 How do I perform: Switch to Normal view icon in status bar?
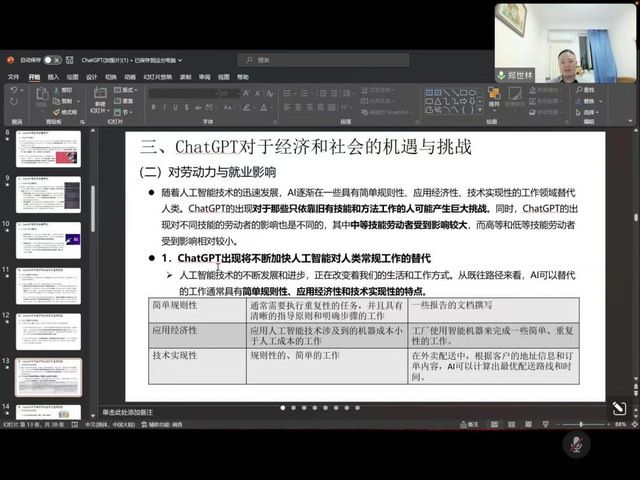[x=494, y=424]
